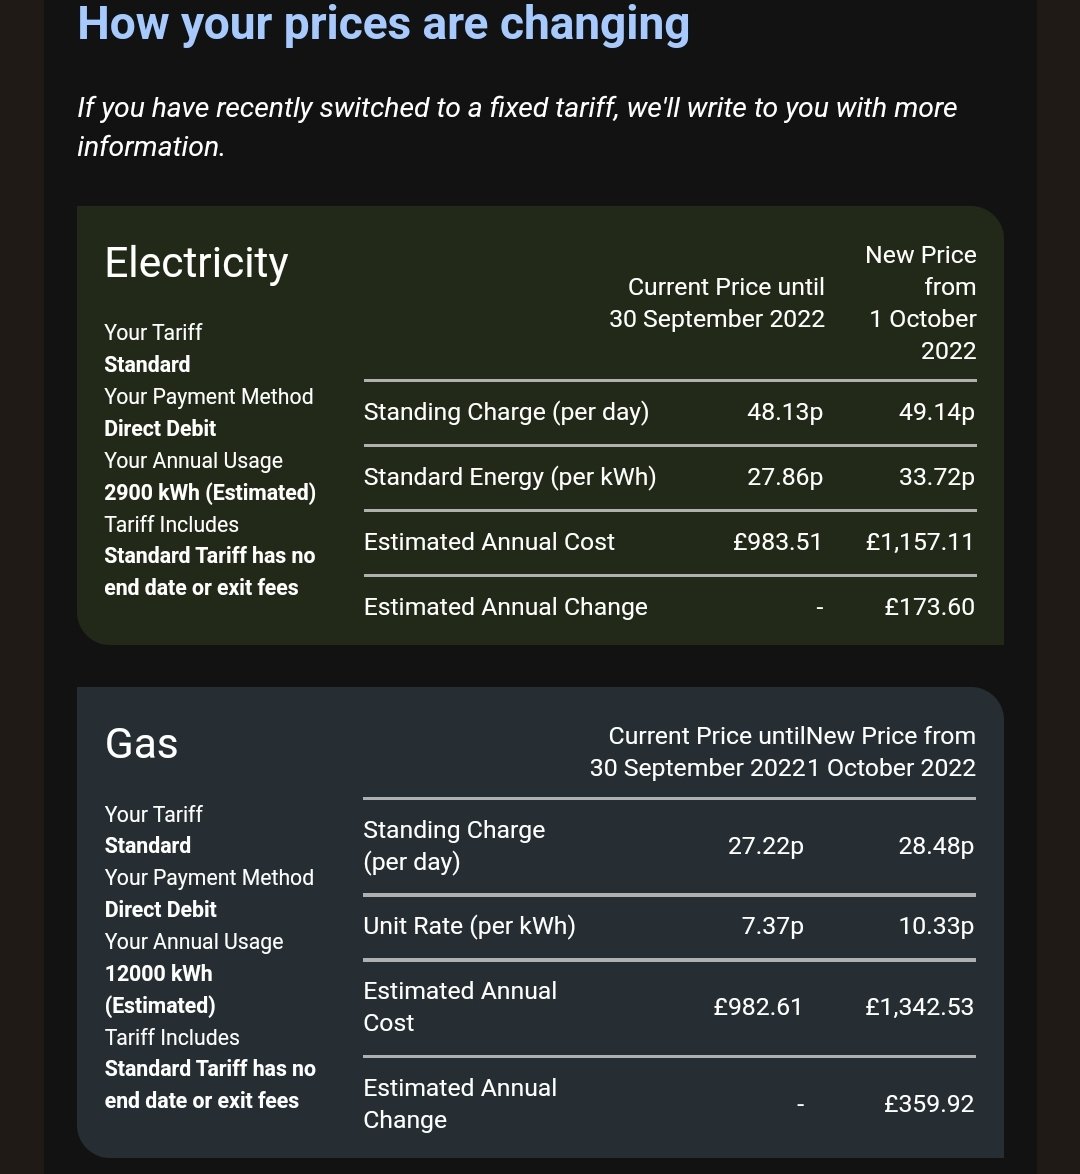Select the electricity current standing charge 48.13p
The image size is (1080, 1174).
(x=785, y=412)
